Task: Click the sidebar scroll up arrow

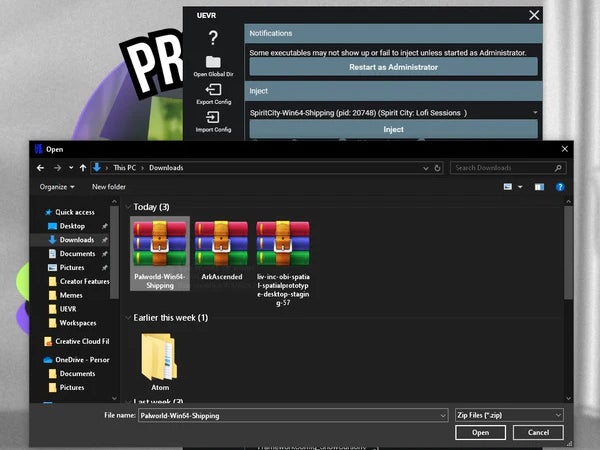Action: (114, 202)
